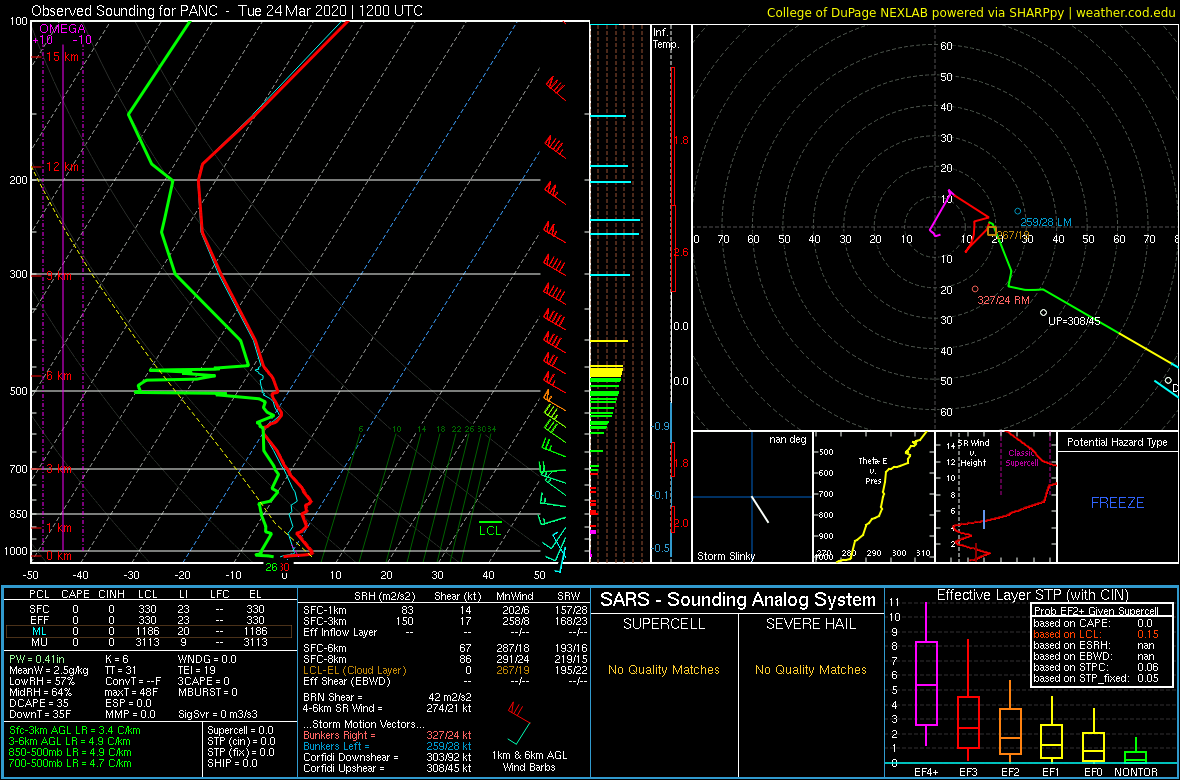Click the magenta OMEGA label

[62, 29]
